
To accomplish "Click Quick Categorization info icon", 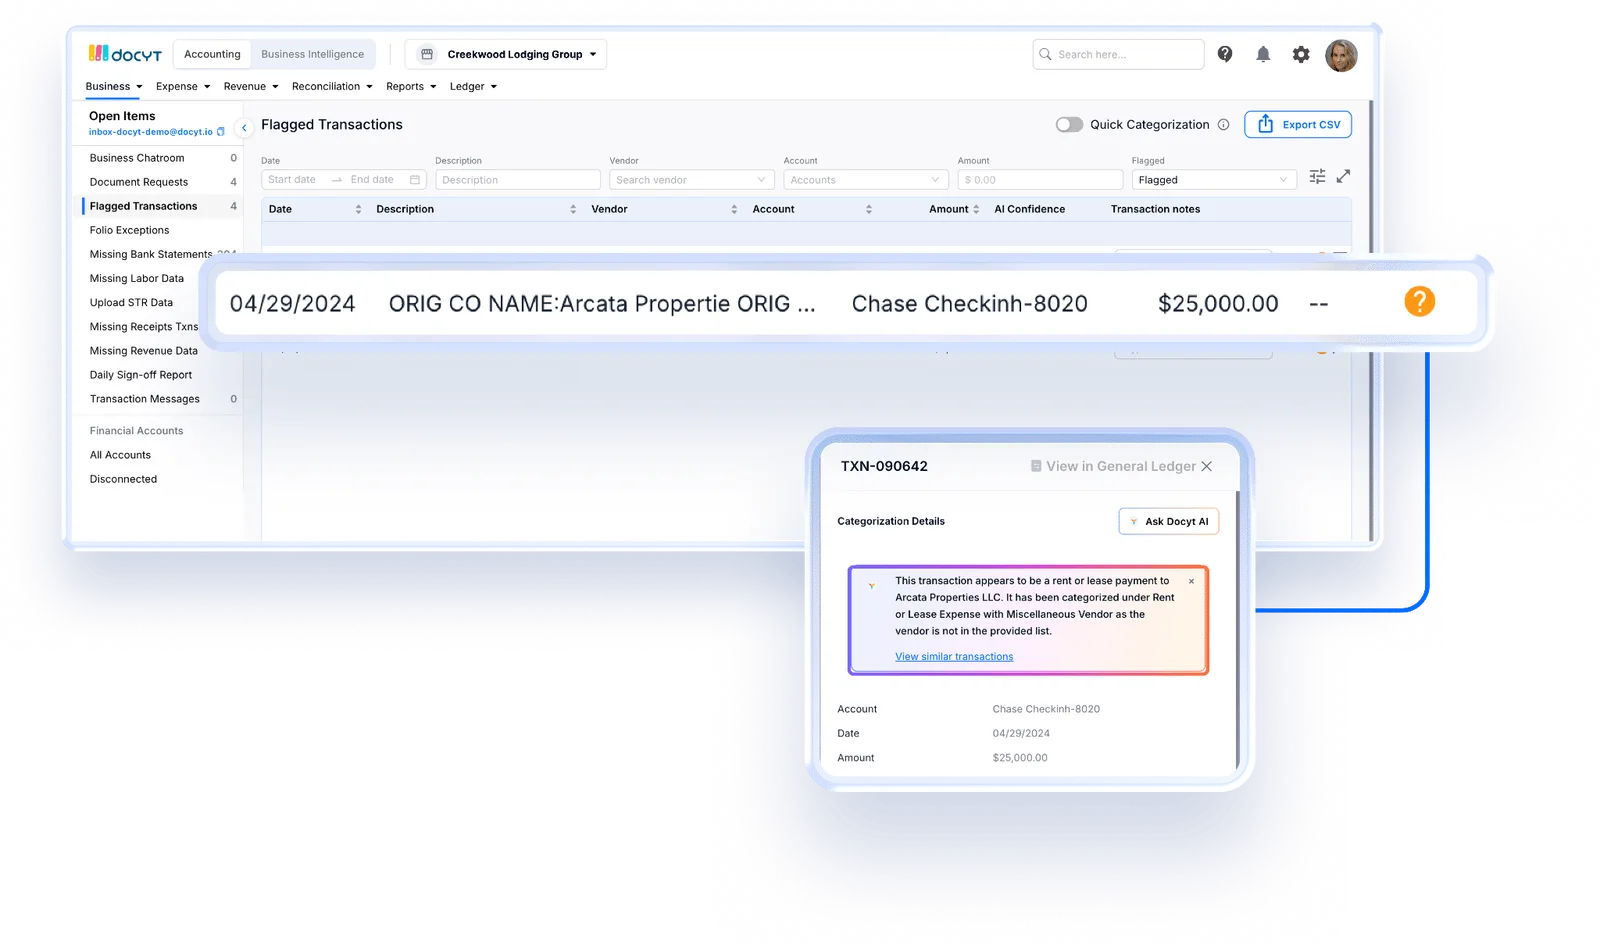I will (x=1223, y=125).
